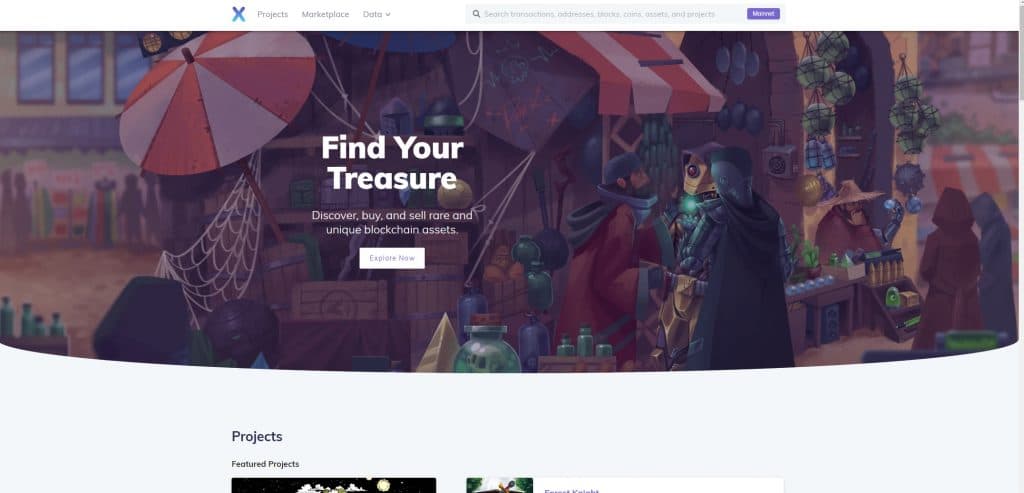Click the Explore Now button
Image resolution: width=1024 pixels, height=493 pixels.
click(x=392, y=258)
